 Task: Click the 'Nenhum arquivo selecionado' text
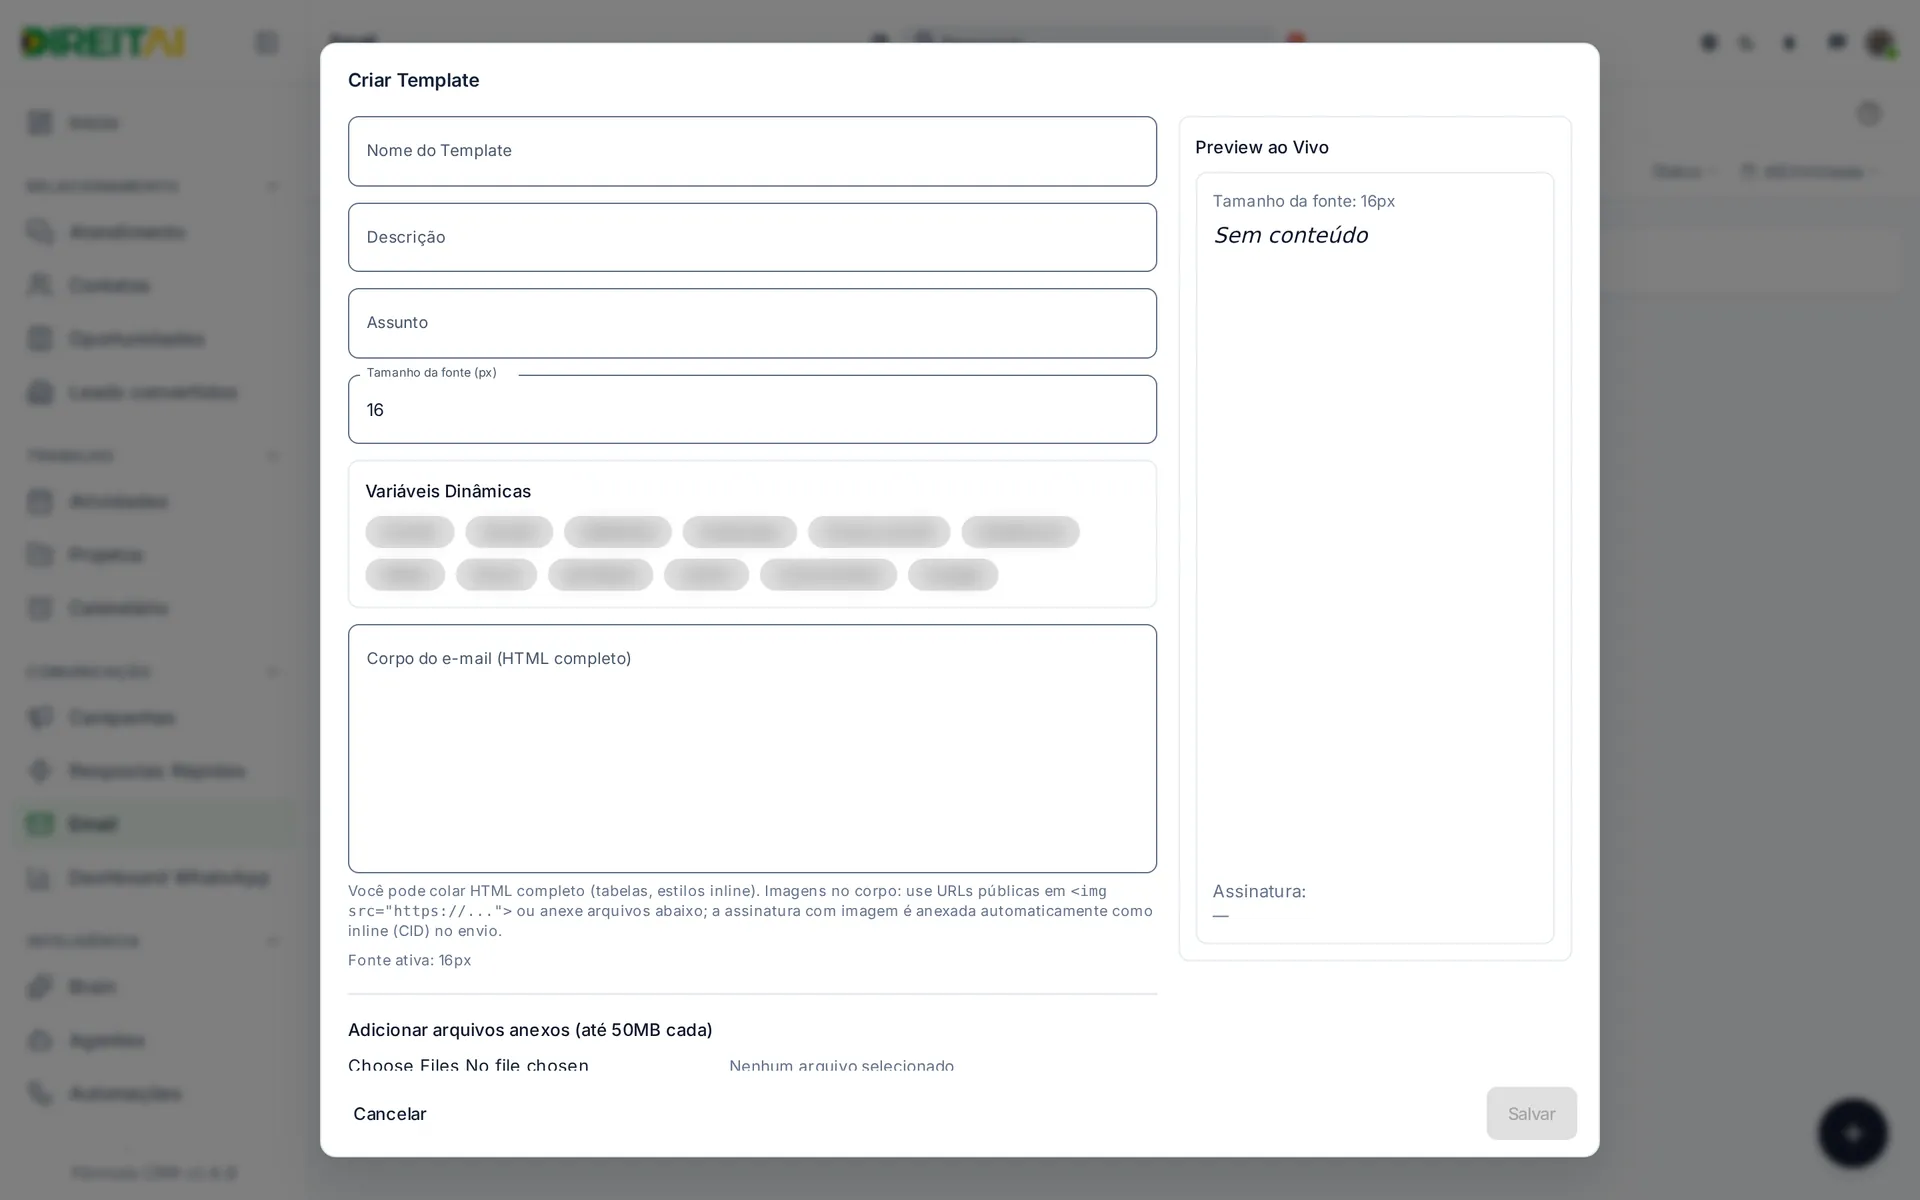pyautogui.click(x=841, y=1065)
